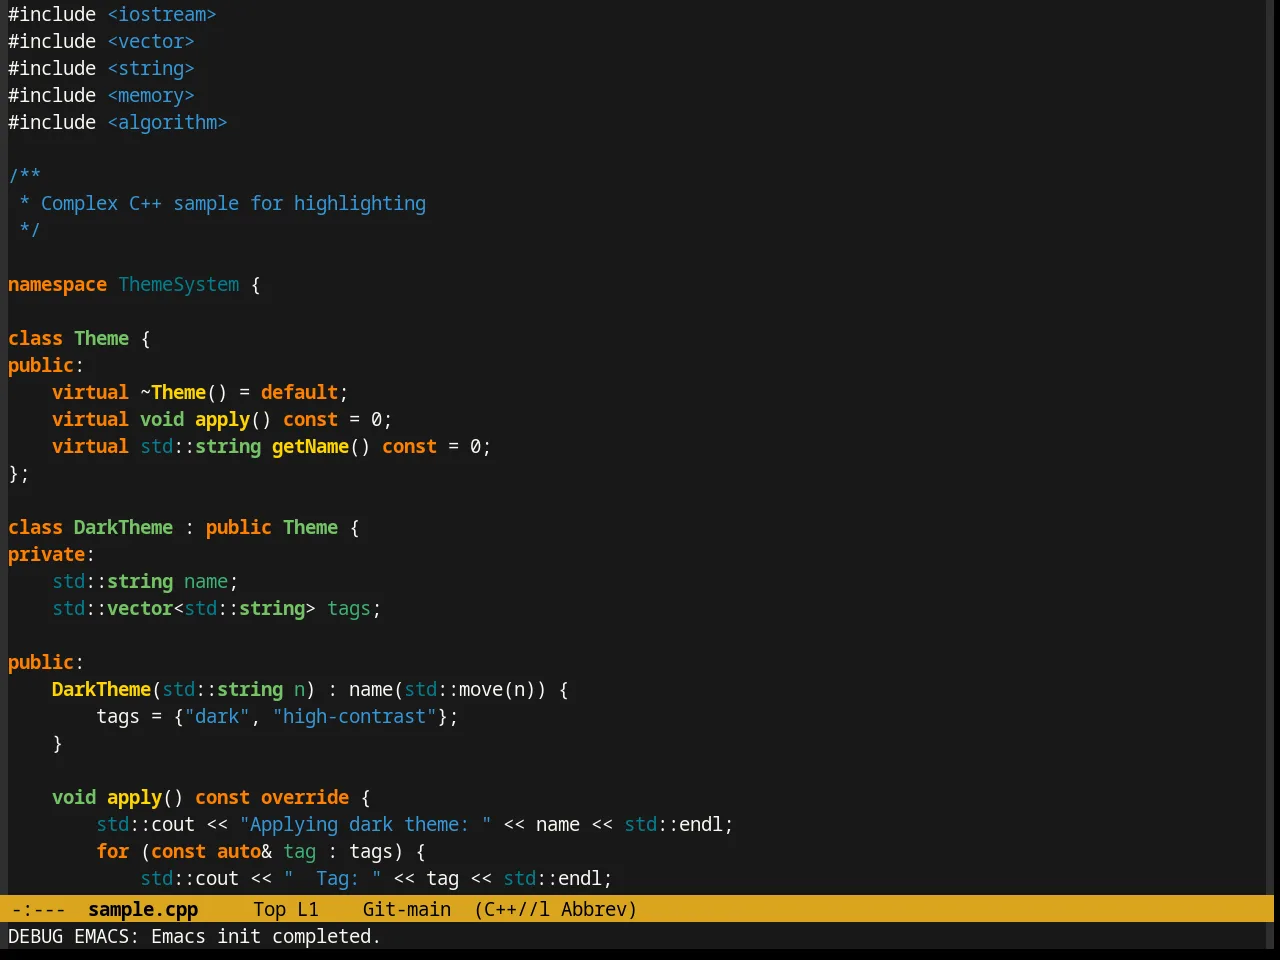The image size is (1280, 960).
Task: Click the 'override' keyword
Action: point(305,797)
